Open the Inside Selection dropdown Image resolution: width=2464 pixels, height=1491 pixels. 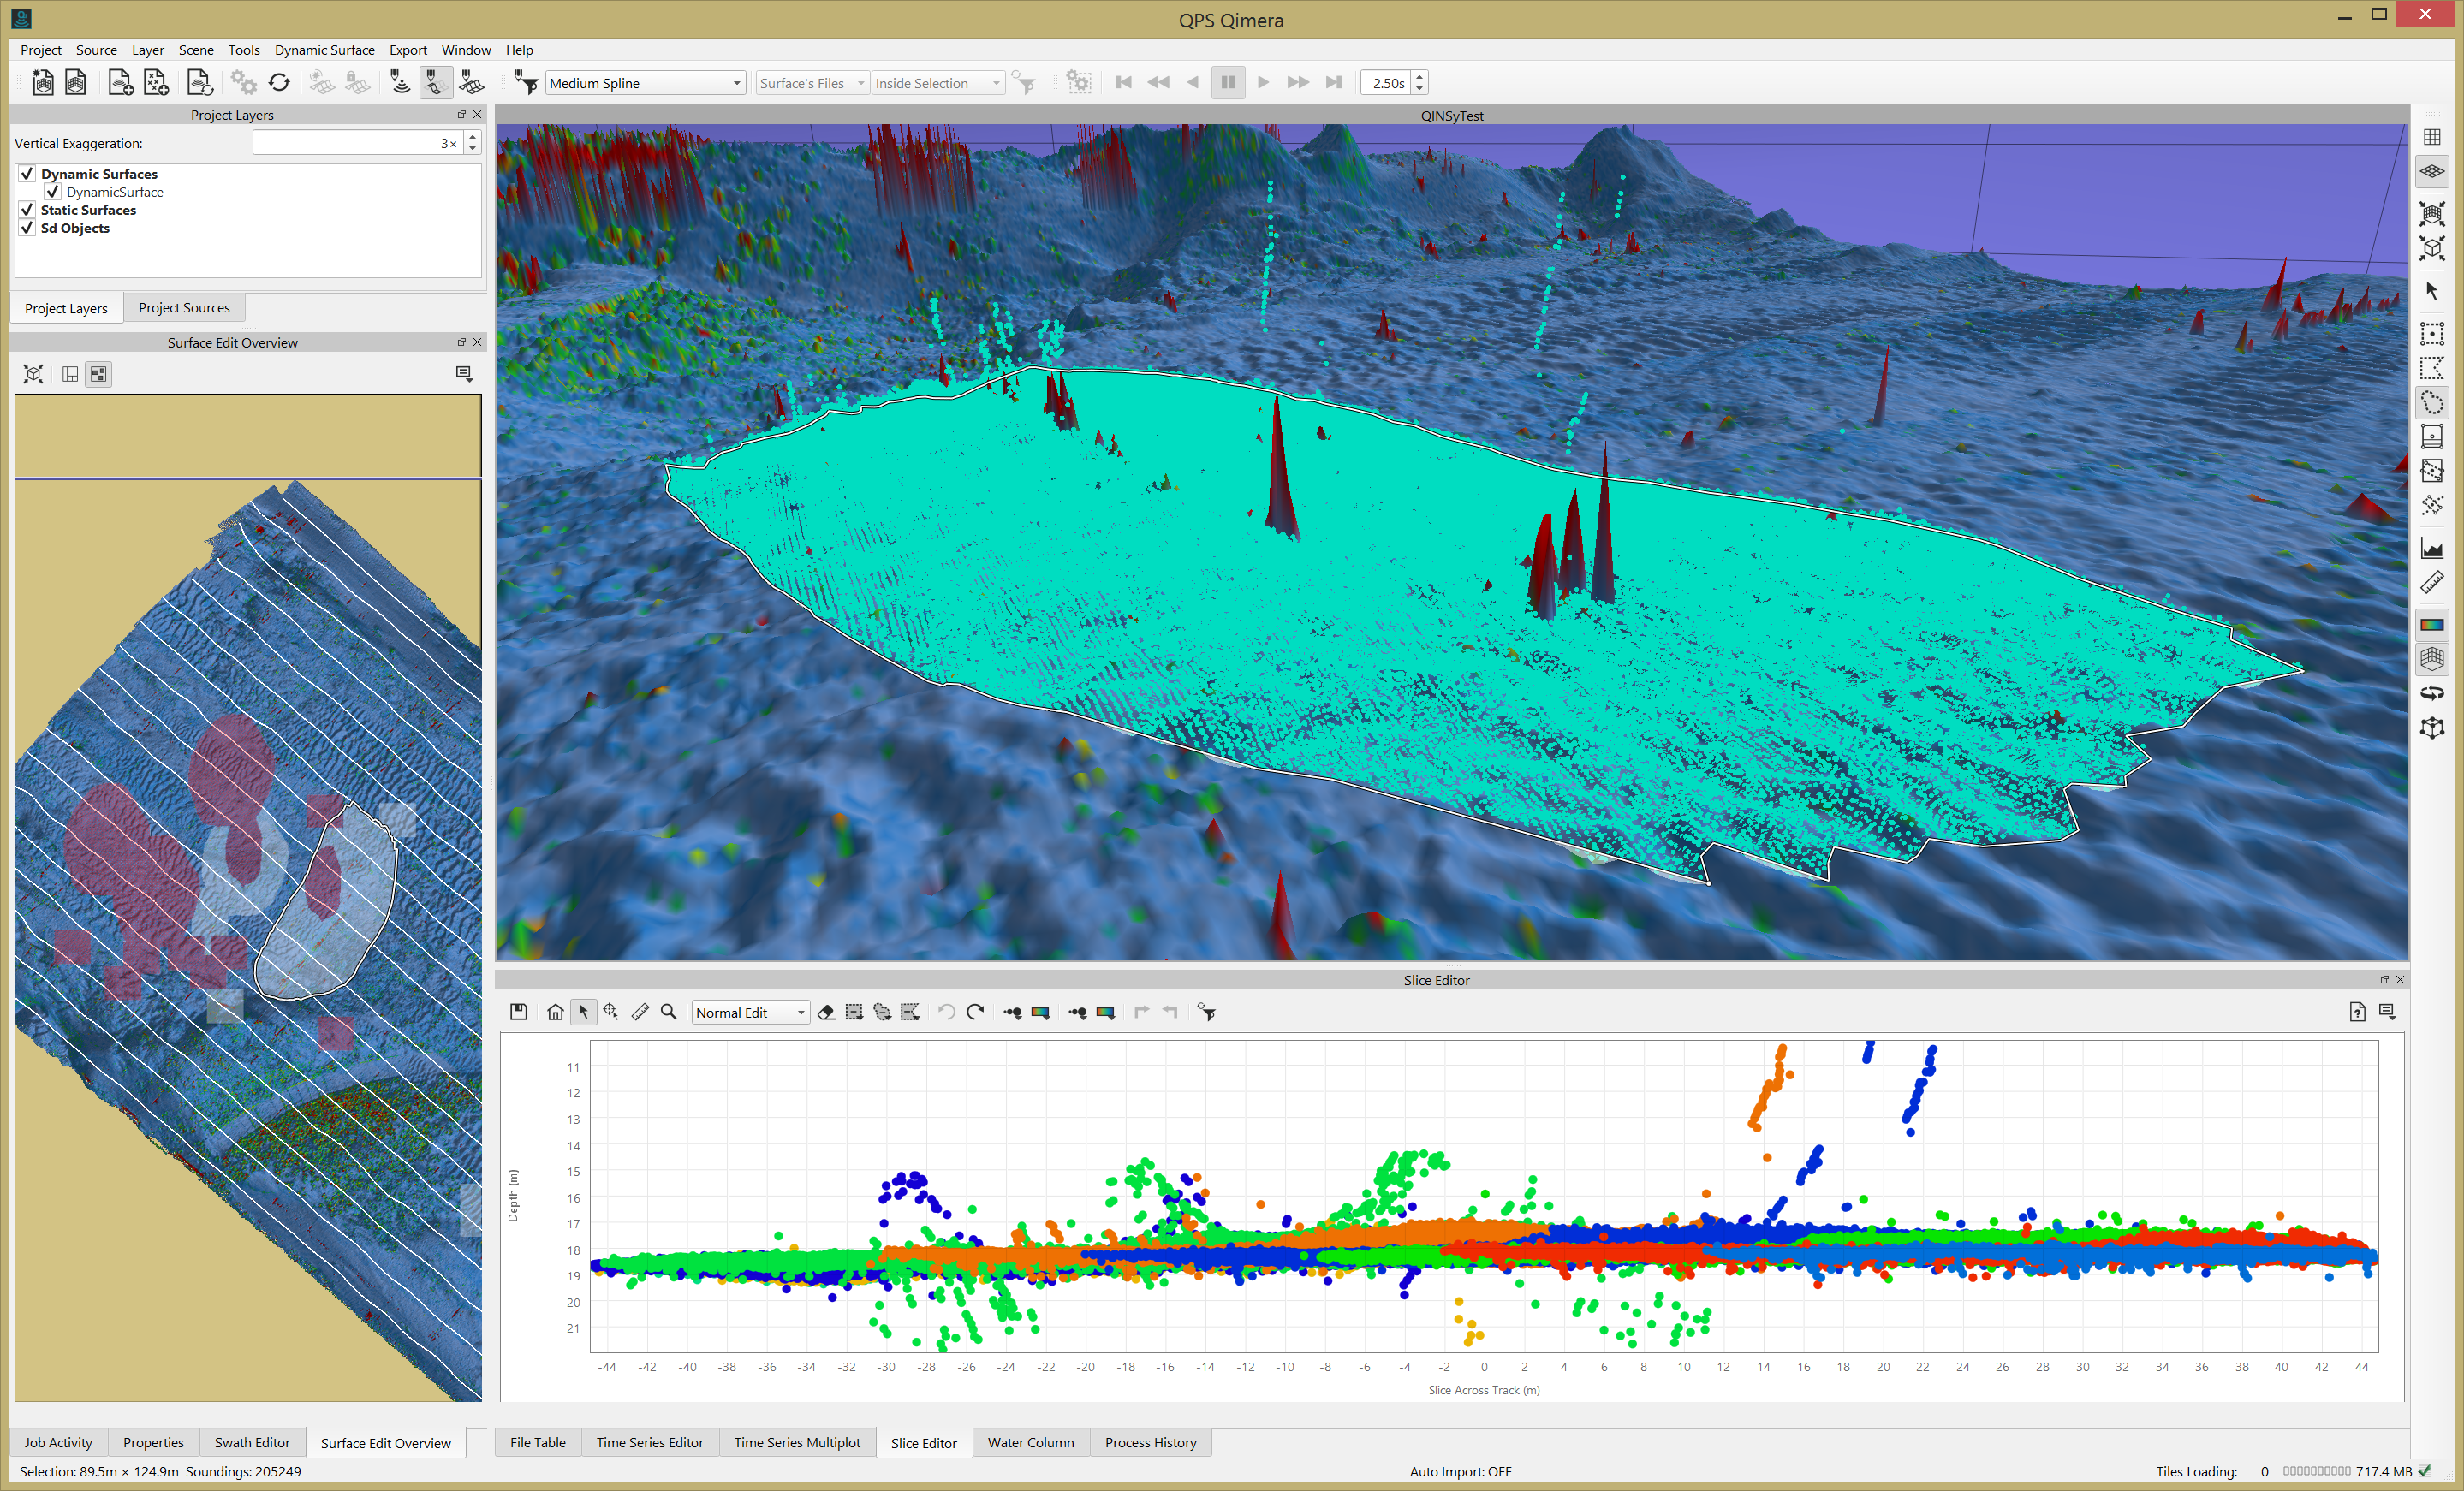point(937,83)
